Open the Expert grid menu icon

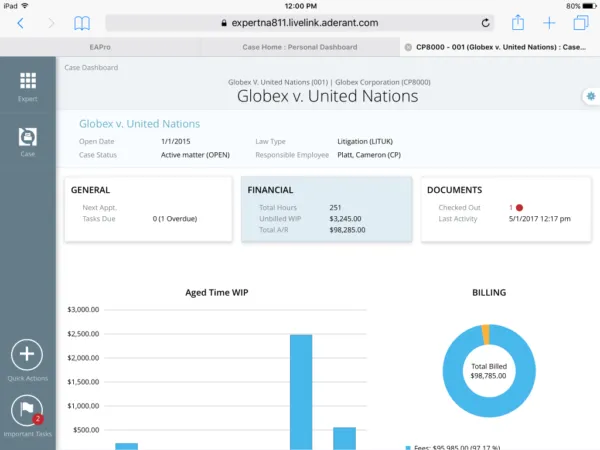tap(28, 82)
